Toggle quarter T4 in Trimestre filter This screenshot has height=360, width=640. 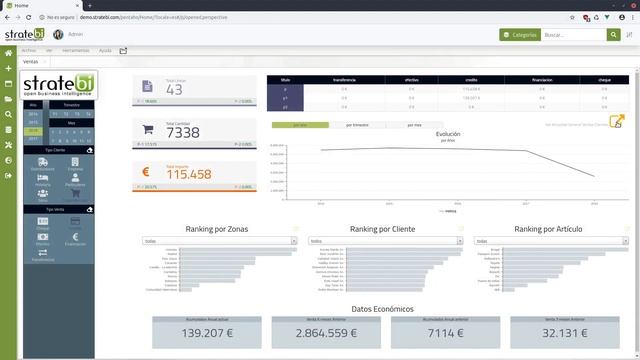click(x=88, y=114)
